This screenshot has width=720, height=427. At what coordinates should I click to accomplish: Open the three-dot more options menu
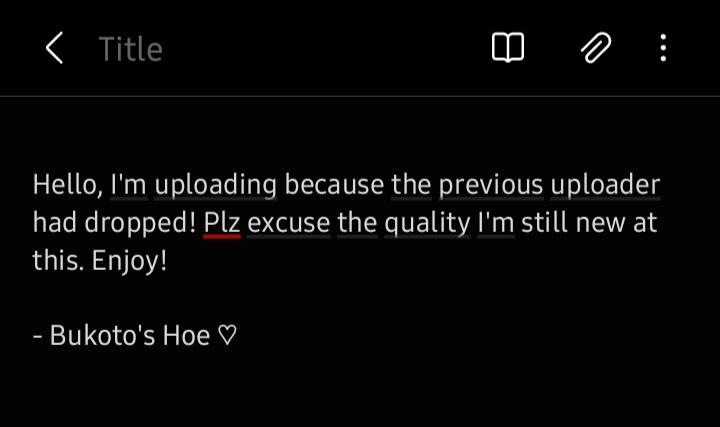(x=663, y=48)
